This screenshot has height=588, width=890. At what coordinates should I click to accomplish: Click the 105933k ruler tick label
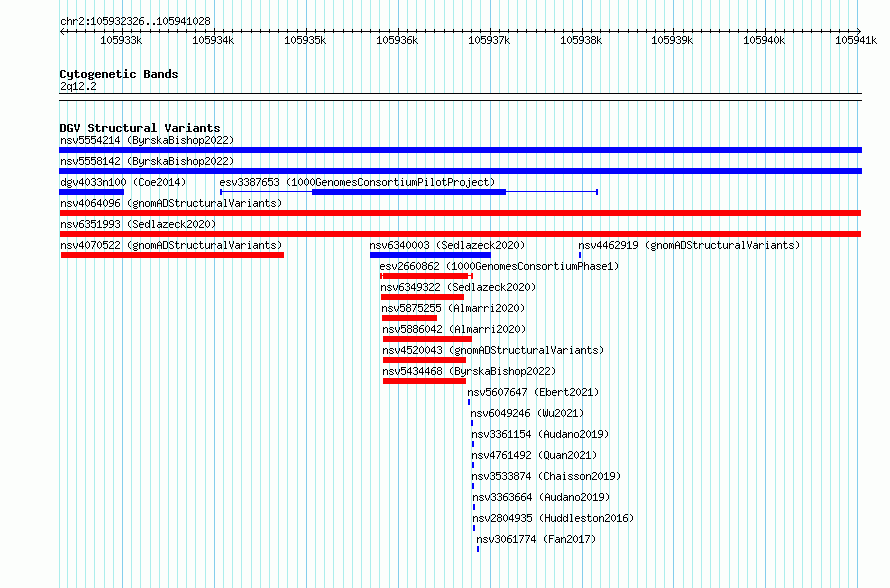pos(121,40)
